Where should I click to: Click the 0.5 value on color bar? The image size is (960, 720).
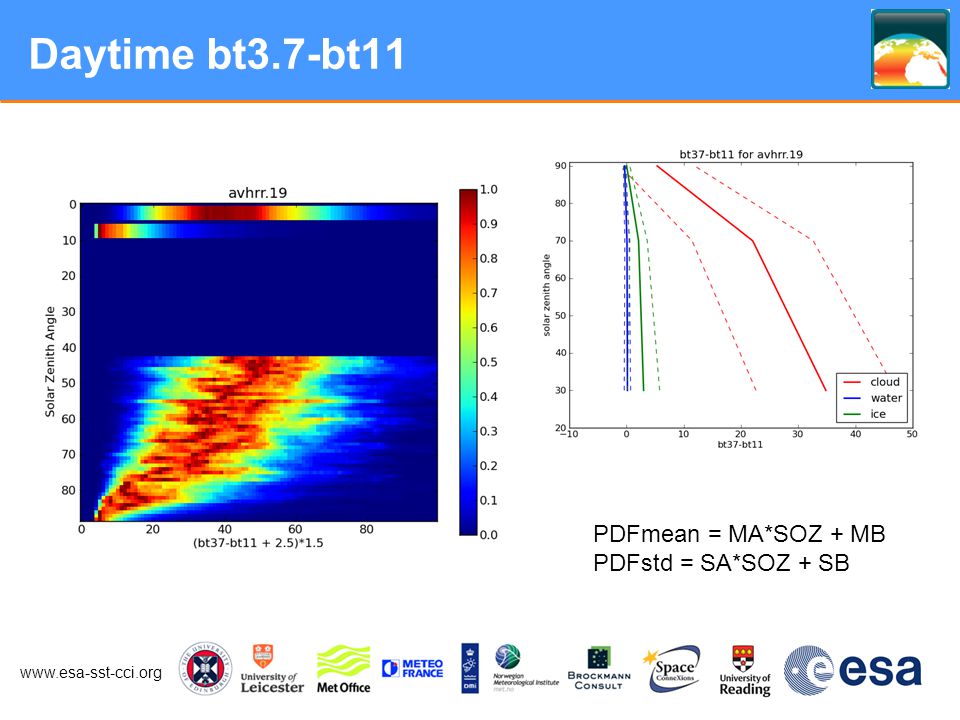488,362
